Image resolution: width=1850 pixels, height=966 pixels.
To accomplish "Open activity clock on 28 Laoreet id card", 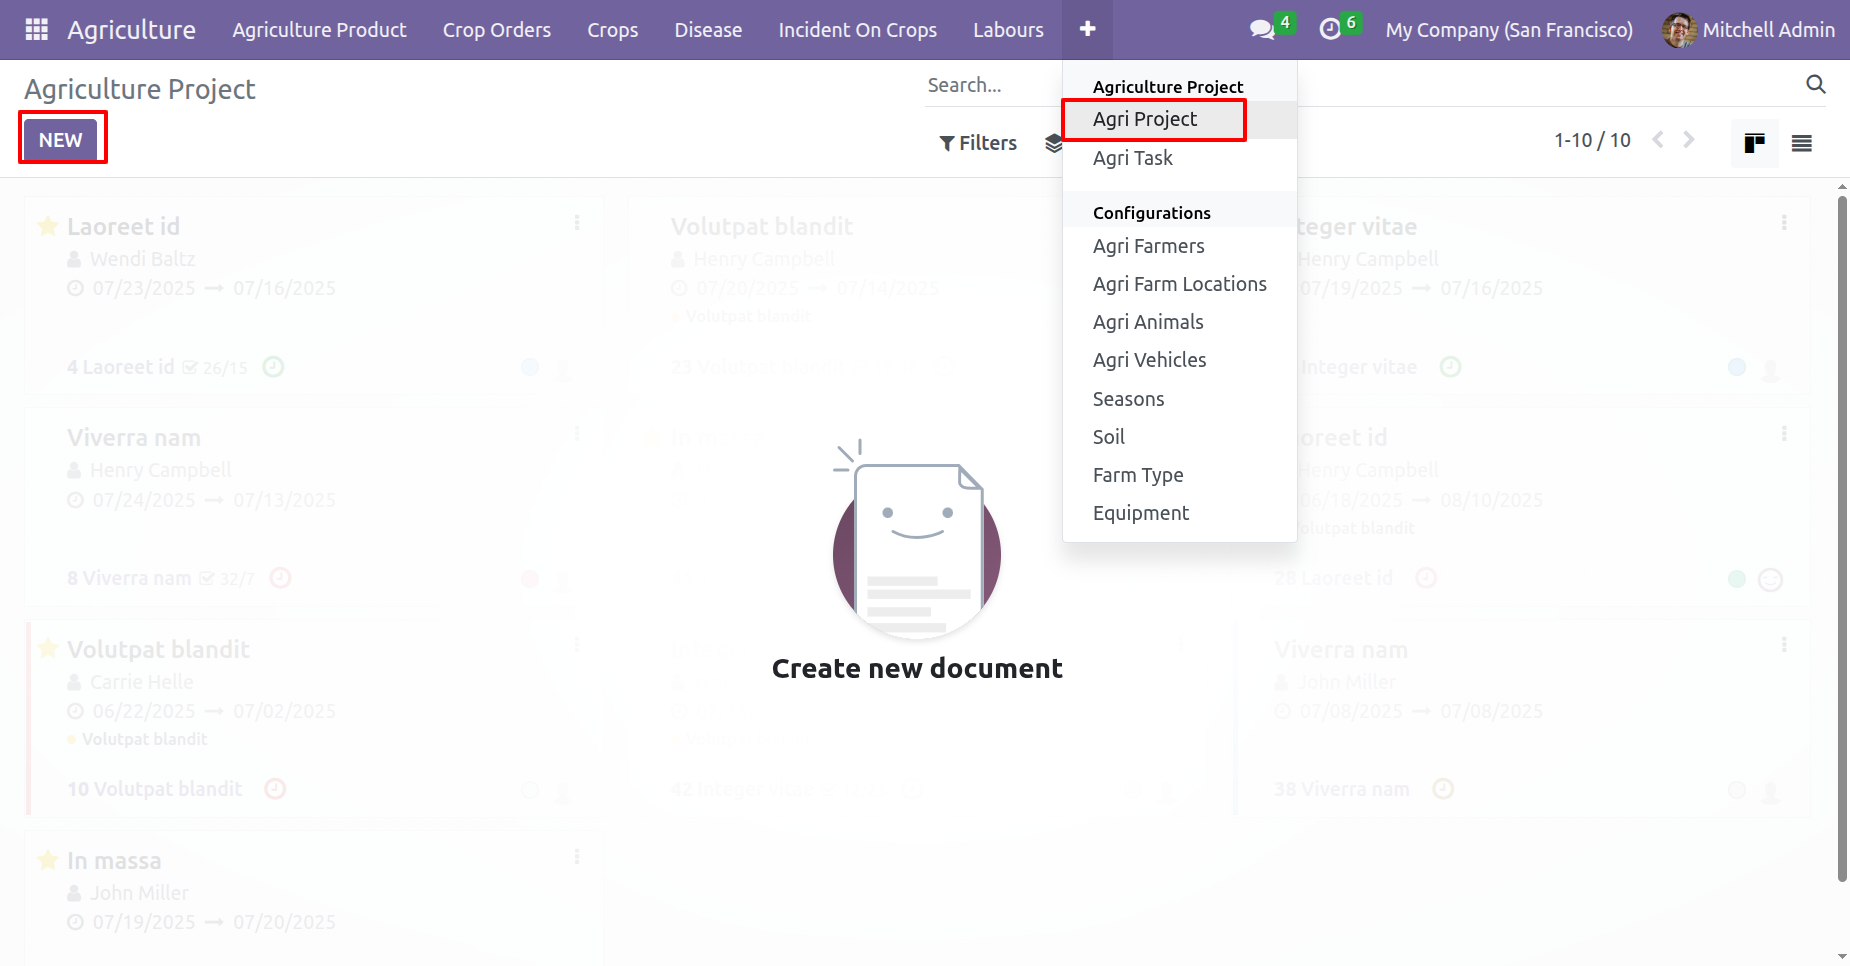I will coord(1426,578).
